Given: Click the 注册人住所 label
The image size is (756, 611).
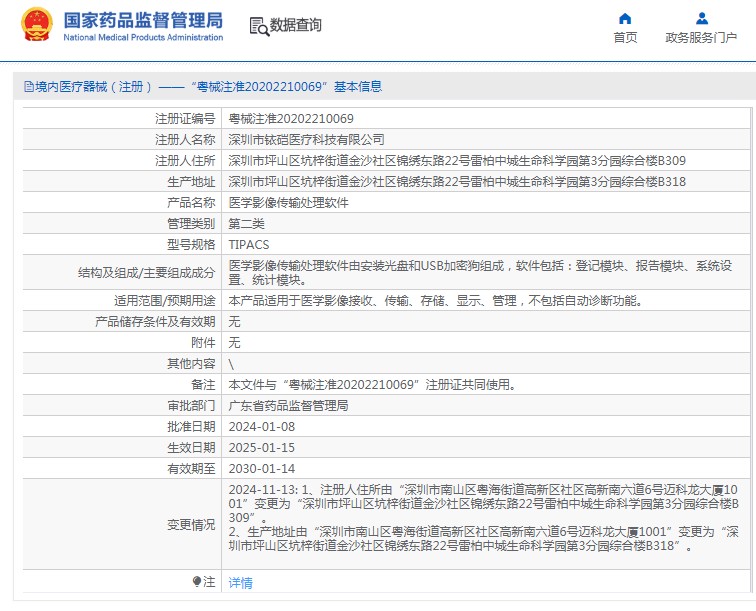Looking at the screenshot, I should coord(185,161).
